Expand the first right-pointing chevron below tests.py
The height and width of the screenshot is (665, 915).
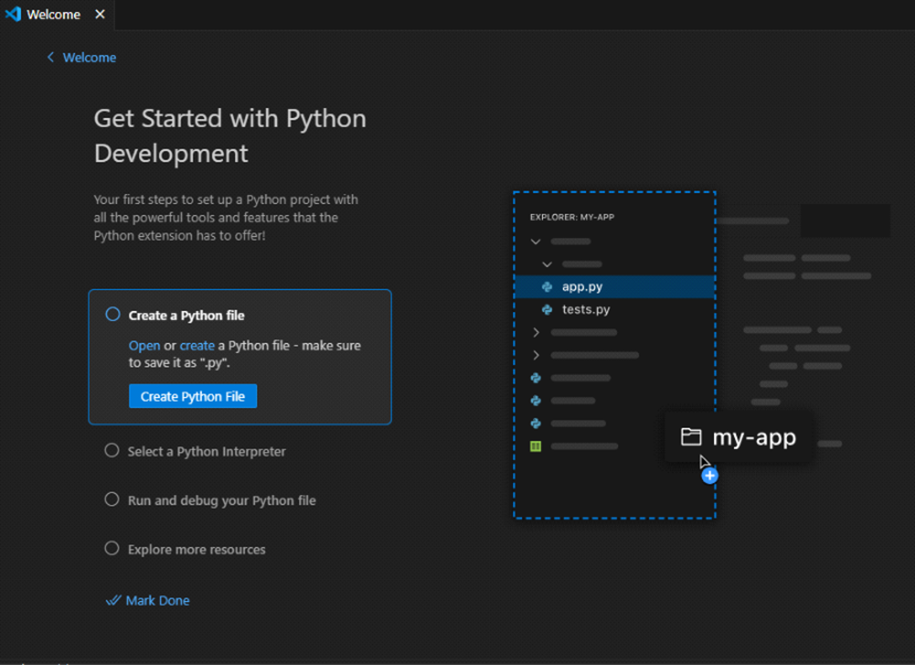click(x=536, y=332)
